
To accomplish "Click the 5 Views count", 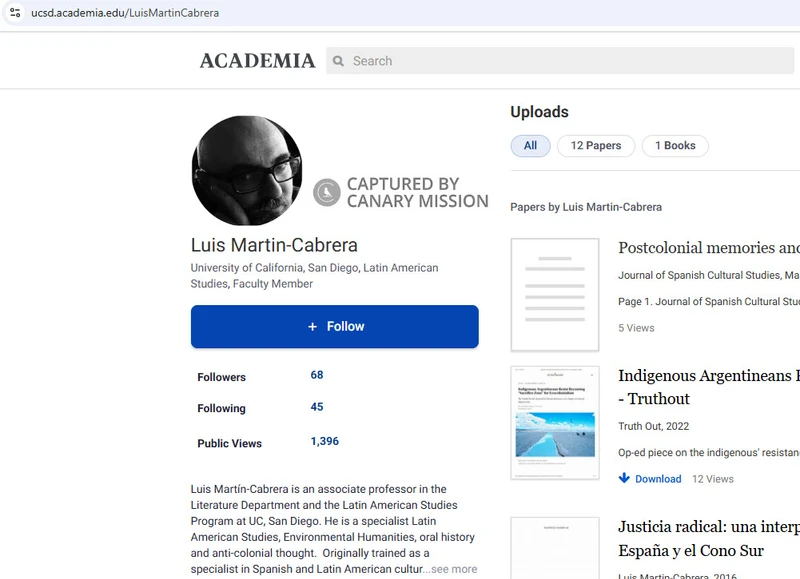I will [x=636, y=328].
